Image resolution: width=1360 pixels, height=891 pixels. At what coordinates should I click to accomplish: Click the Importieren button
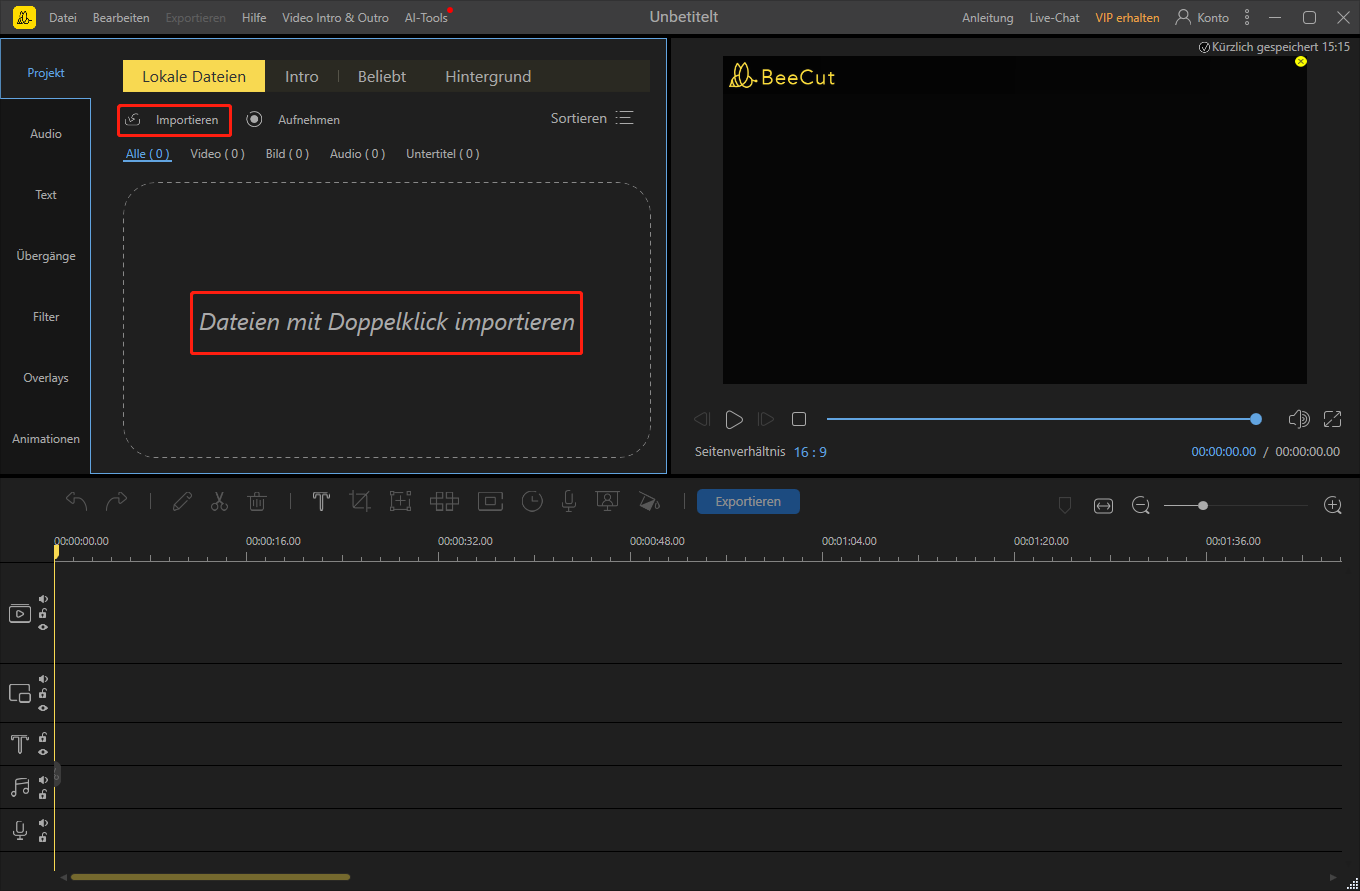point(174,120)
